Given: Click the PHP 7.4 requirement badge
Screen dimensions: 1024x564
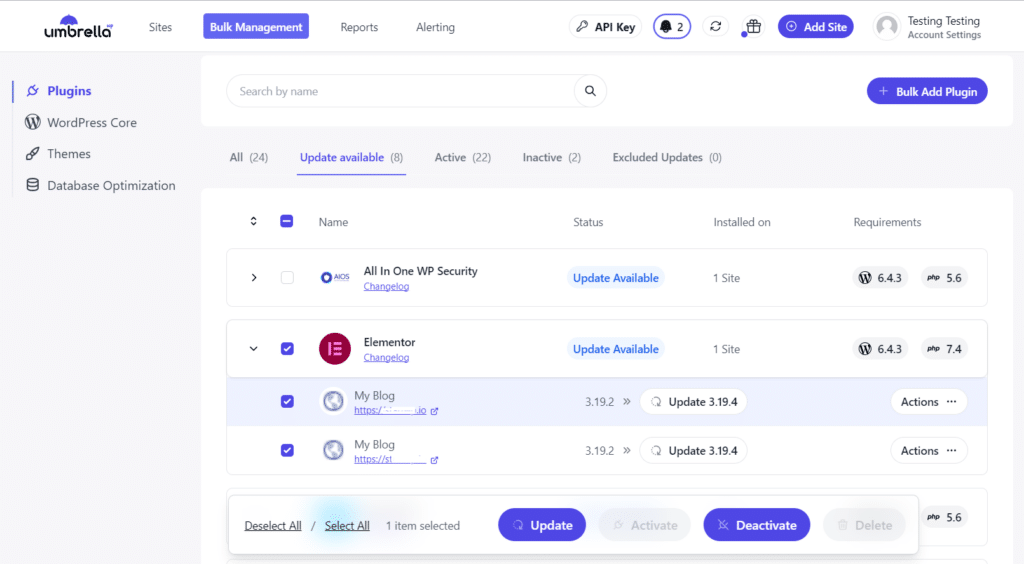Looking at the screenshot, I should (x=944, y=349).
